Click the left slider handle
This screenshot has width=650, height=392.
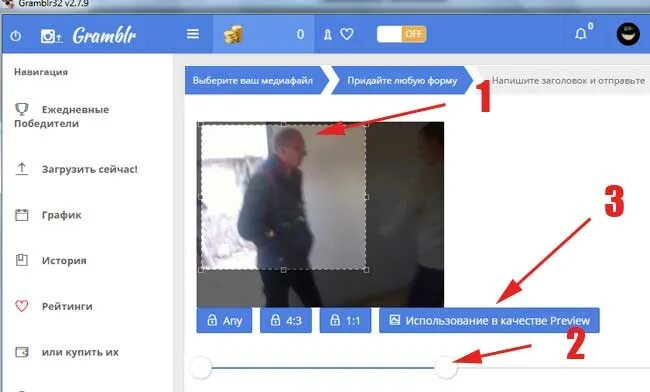coord(201,367)
